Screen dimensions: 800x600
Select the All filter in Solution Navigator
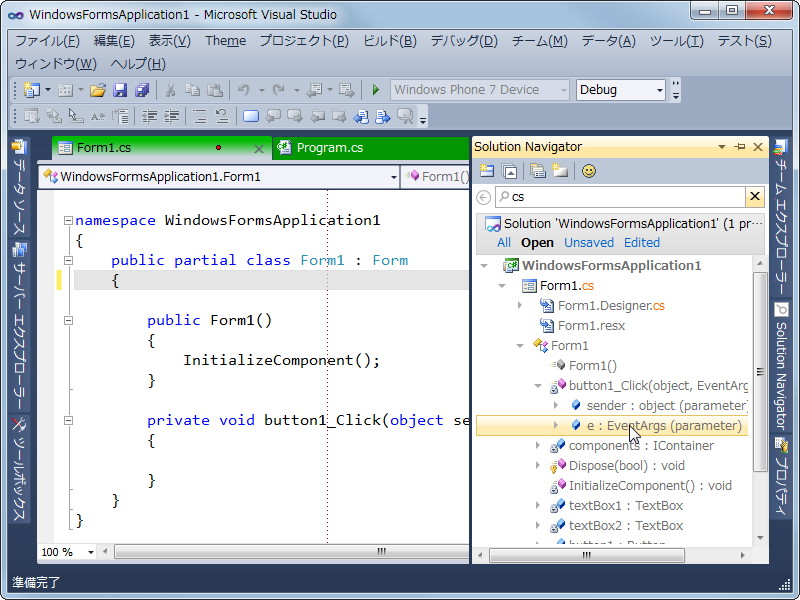[504, 242]
